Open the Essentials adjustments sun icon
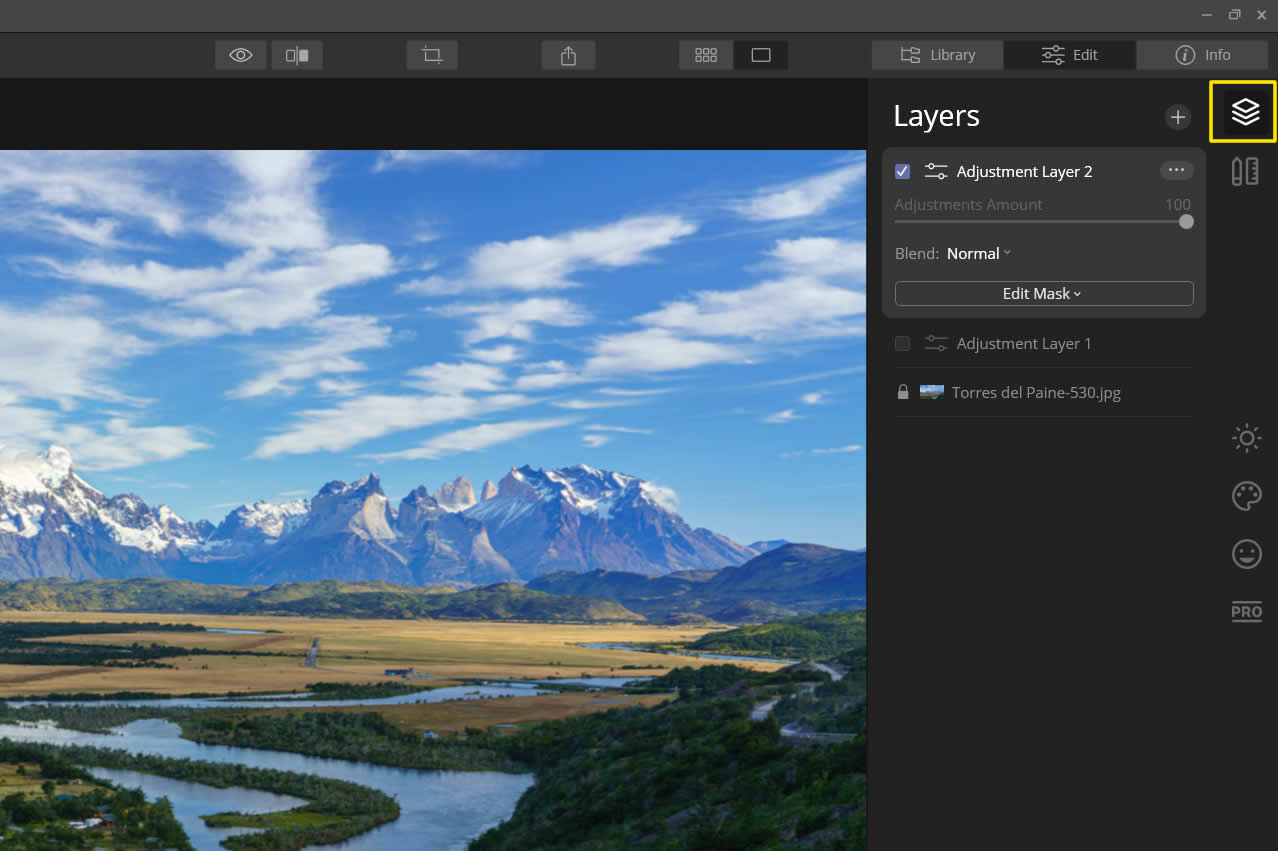 [x=1246, y=438]
